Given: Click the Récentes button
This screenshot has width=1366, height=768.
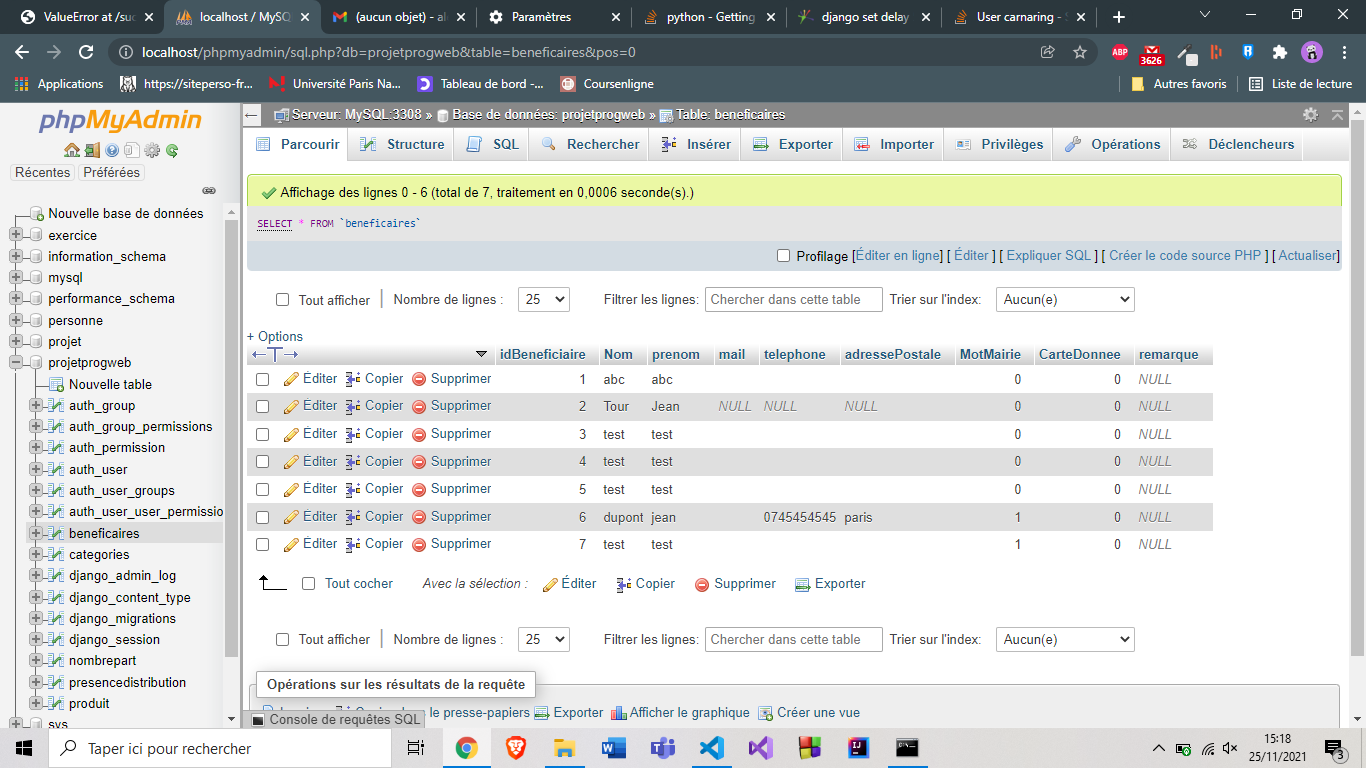Looking at the screenshot, I should 43,172.
